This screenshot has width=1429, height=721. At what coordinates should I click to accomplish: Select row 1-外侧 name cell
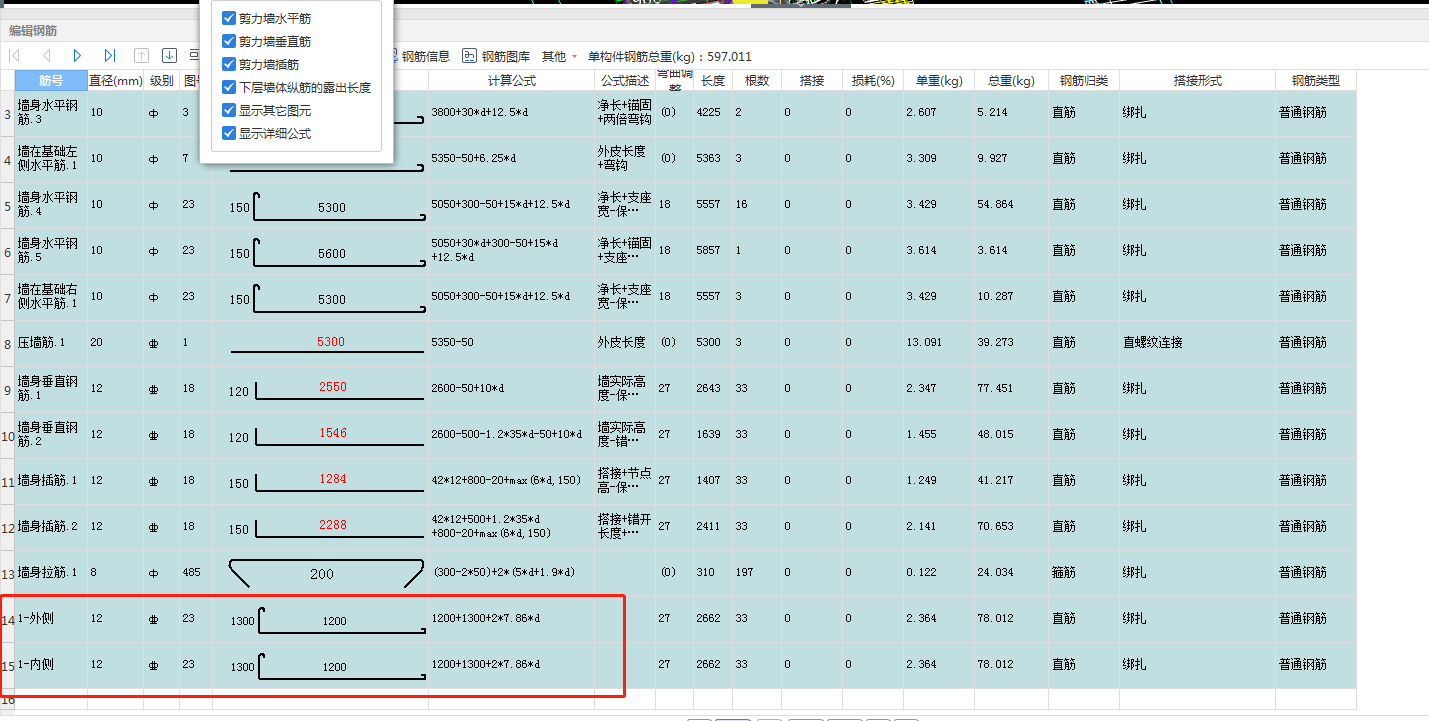point(51,620)
